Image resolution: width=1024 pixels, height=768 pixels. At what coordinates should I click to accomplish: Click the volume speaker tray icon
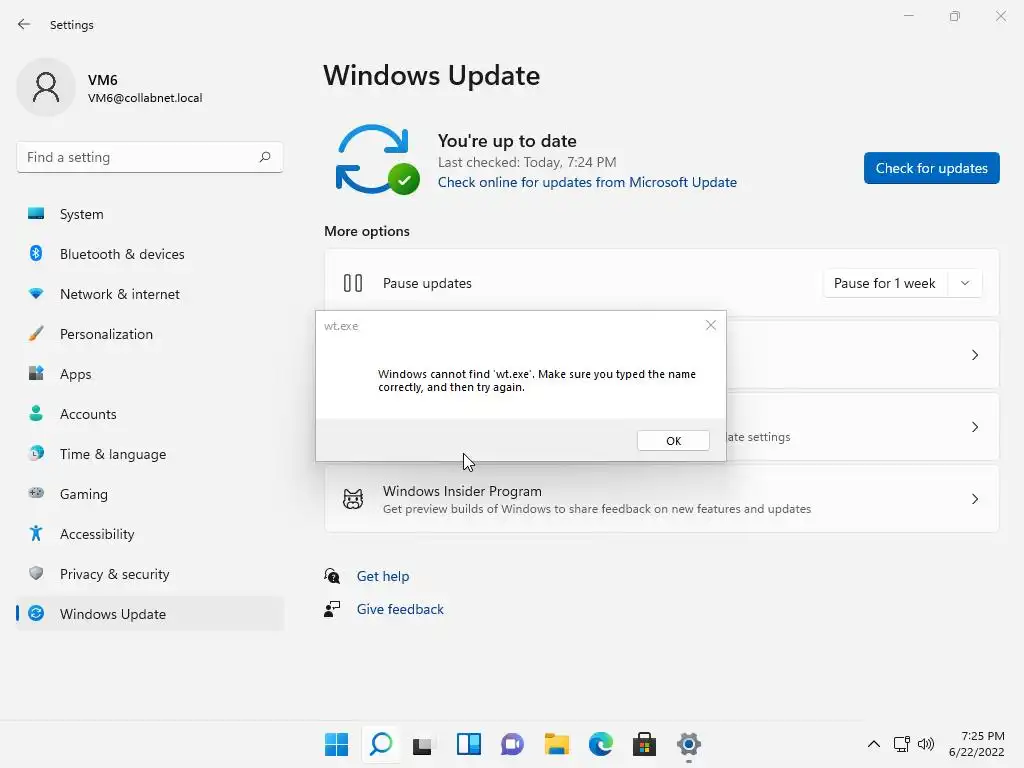tap(925, 744)
